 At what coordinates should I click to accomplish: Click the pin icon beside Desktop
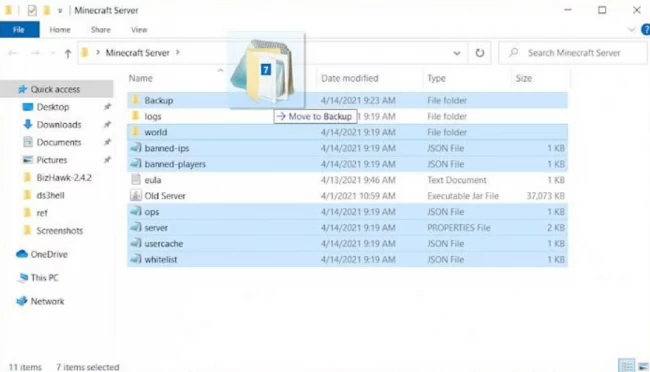[107, 107]
